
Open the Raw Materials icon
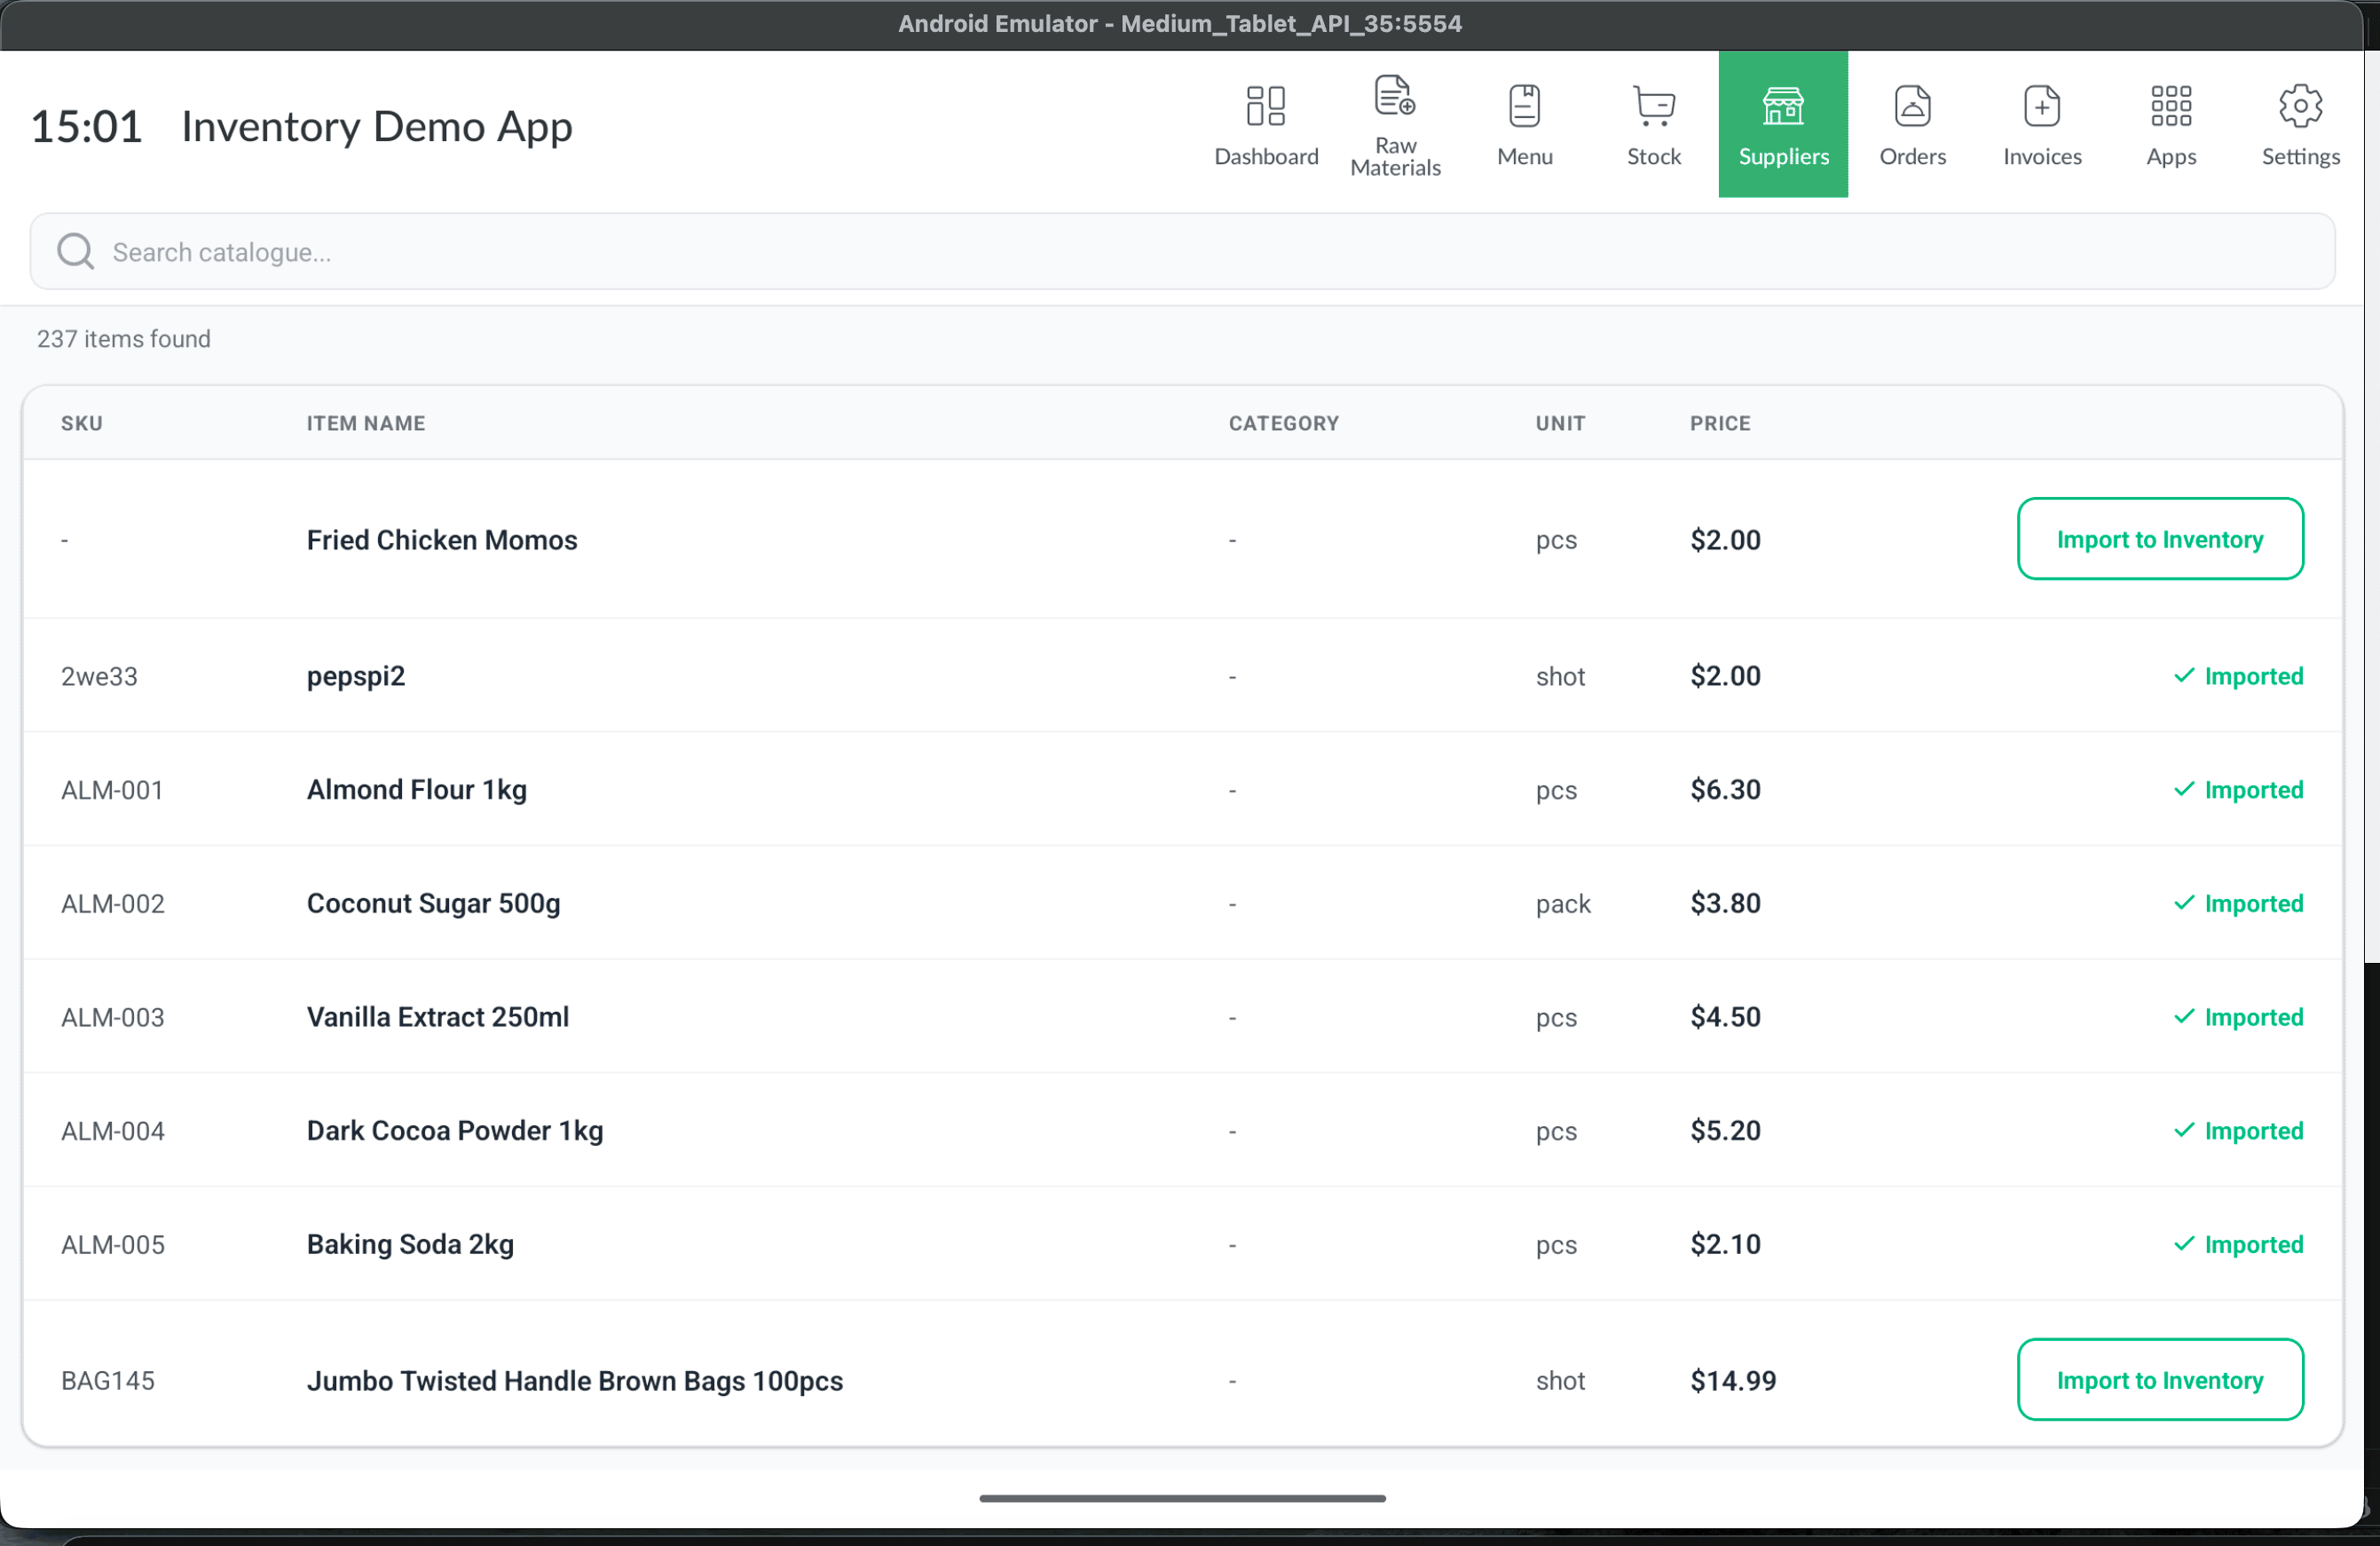1395,96
